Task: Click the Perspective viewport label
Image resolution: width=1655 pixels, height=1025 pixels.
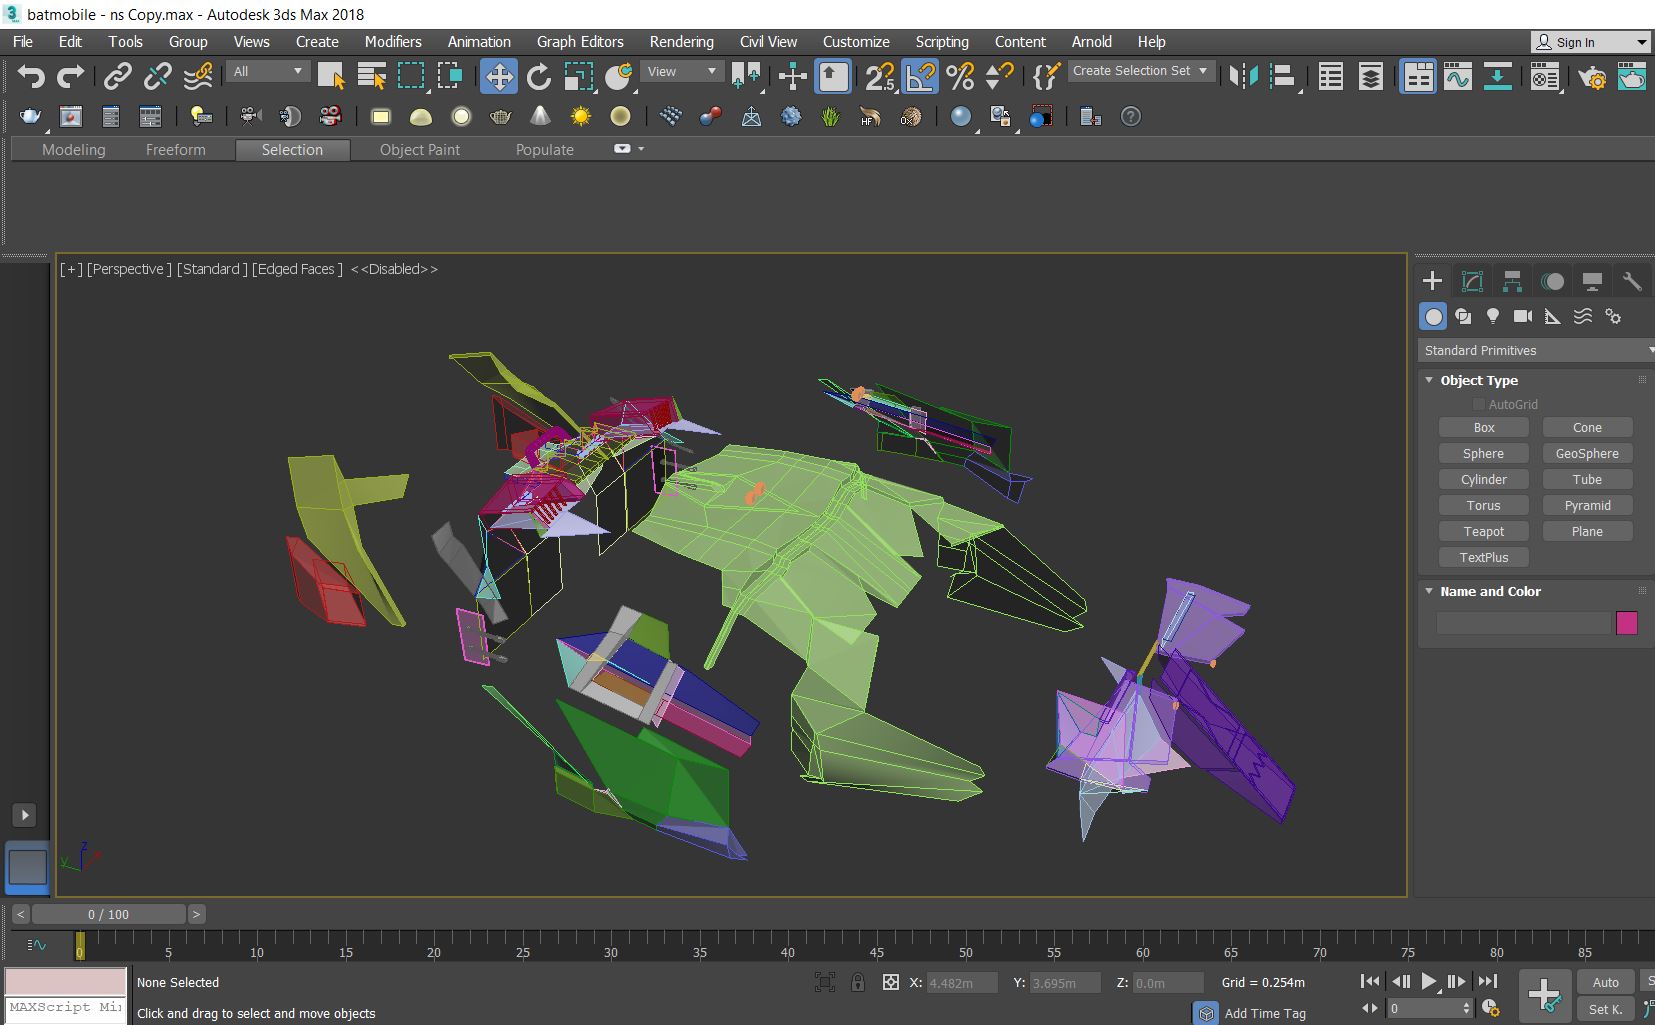Action: point(129,269)
